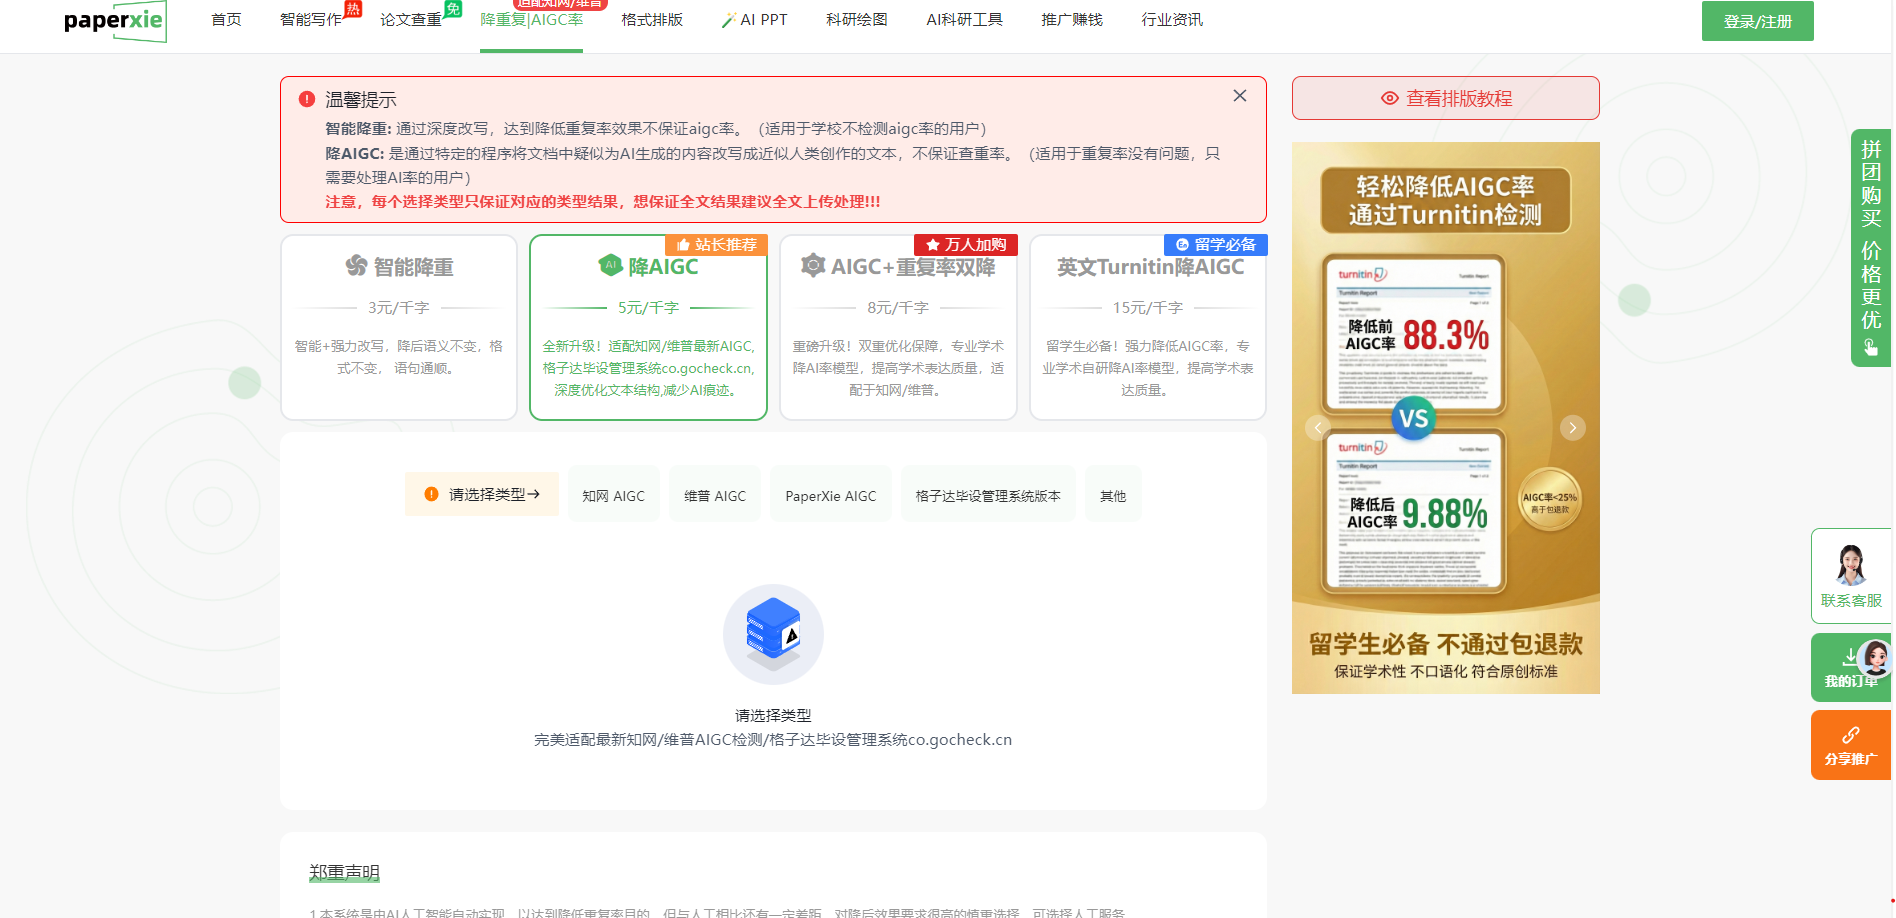Click the swirl icon beside 智能降重 title
1896x918 pixels.
(x=357, y=266)
